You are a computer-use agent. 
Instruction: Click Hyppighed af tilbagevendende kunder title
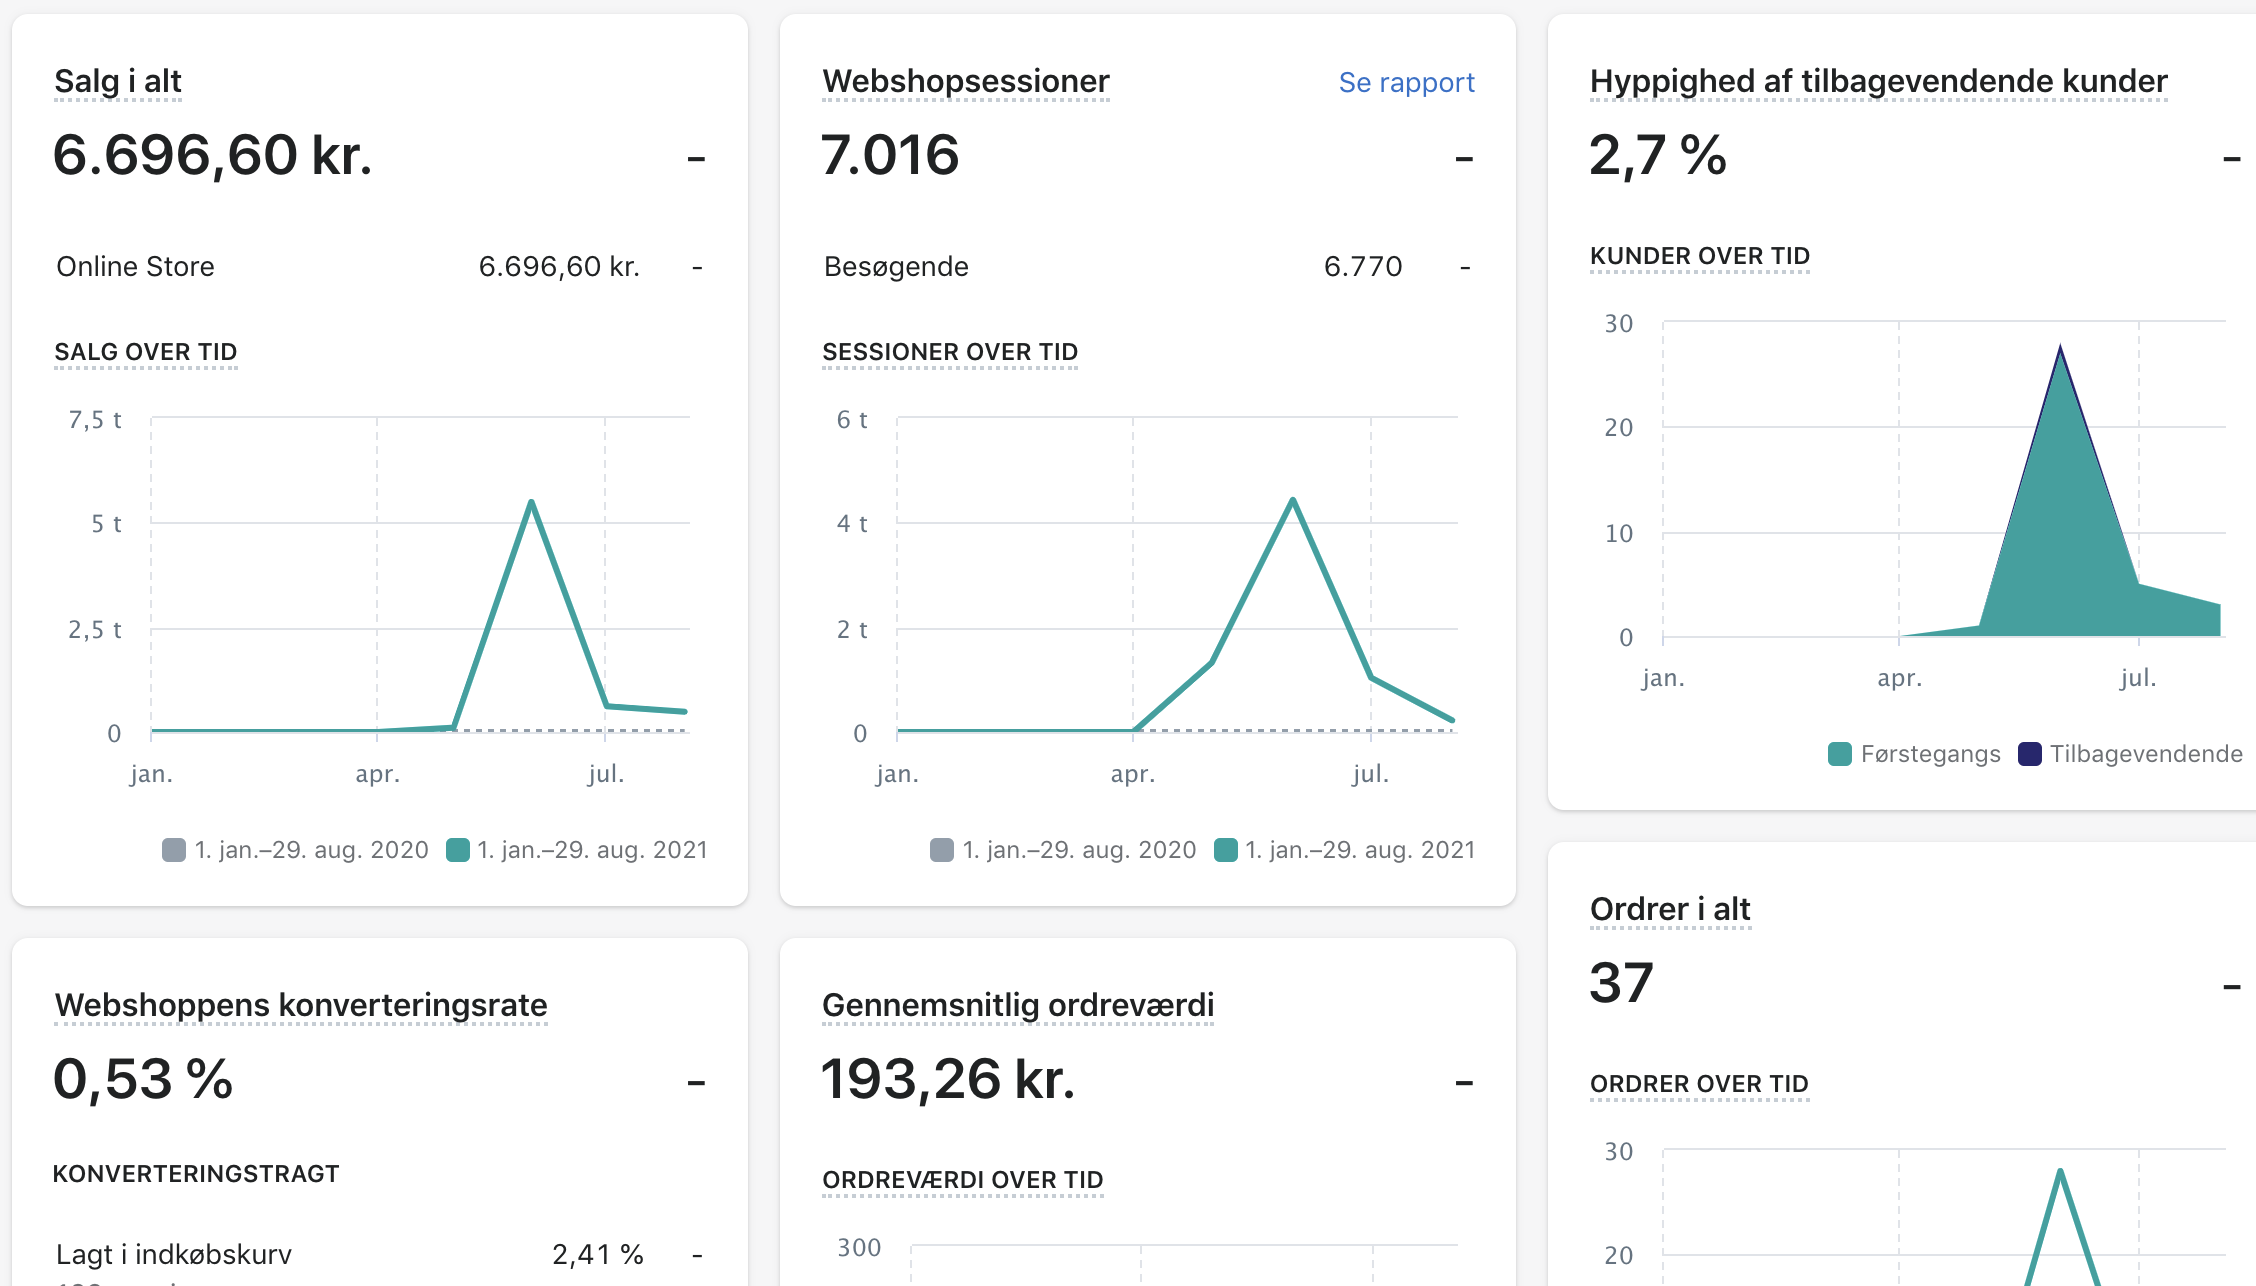[x=1878, y=81]
